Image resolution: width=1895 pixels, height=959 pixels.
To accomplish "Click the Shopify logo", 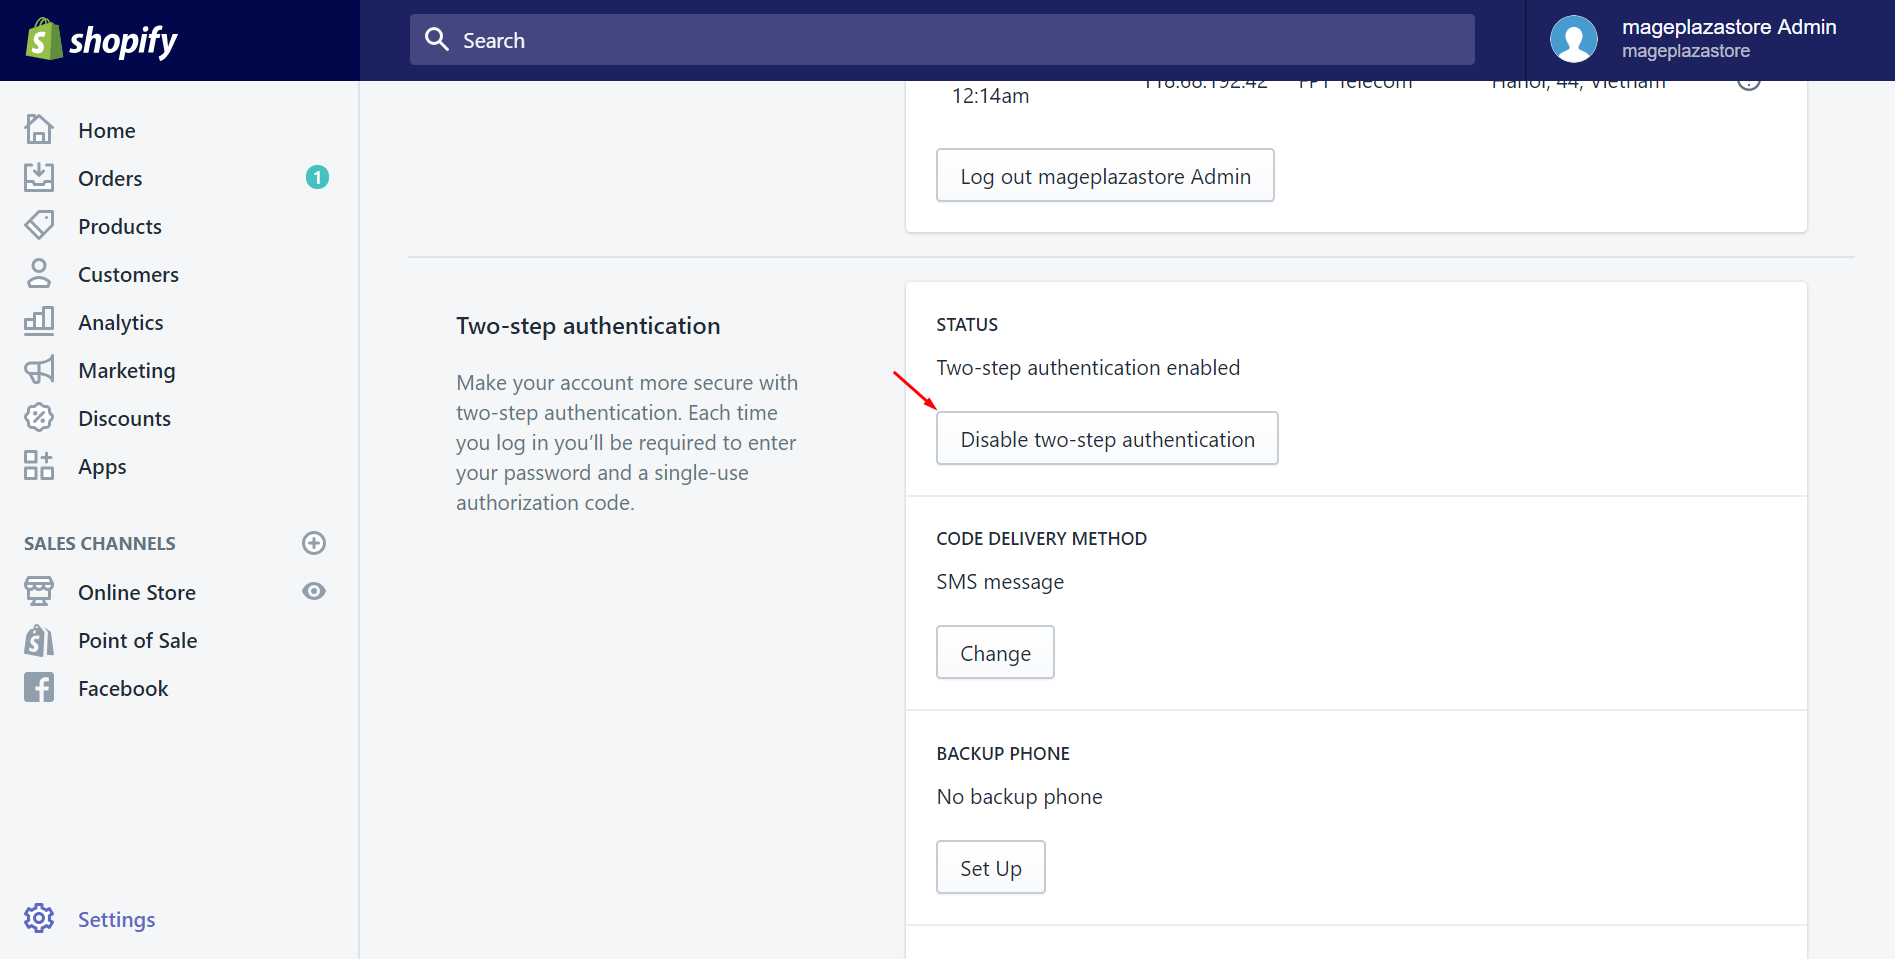I will tap(101, 40).
